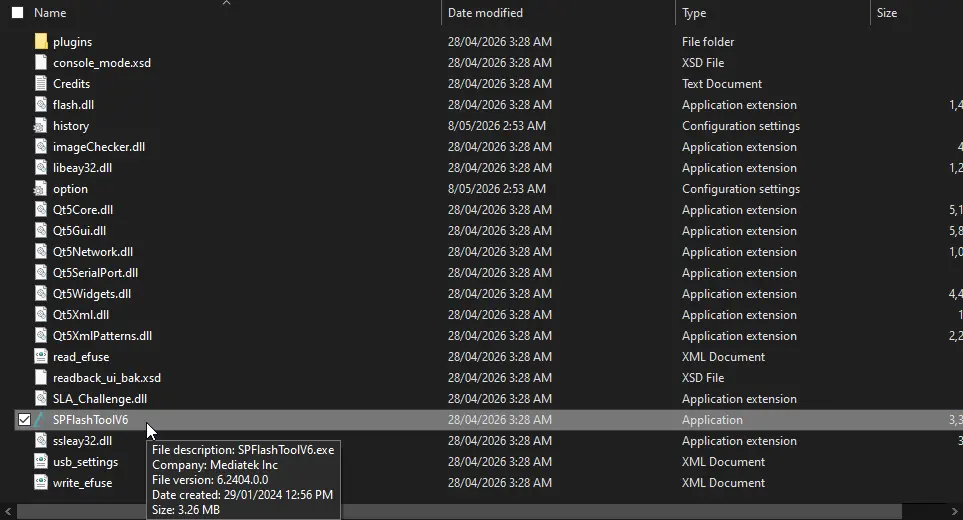Click the SLA_Challenge.dll file icon

[41, 398]
